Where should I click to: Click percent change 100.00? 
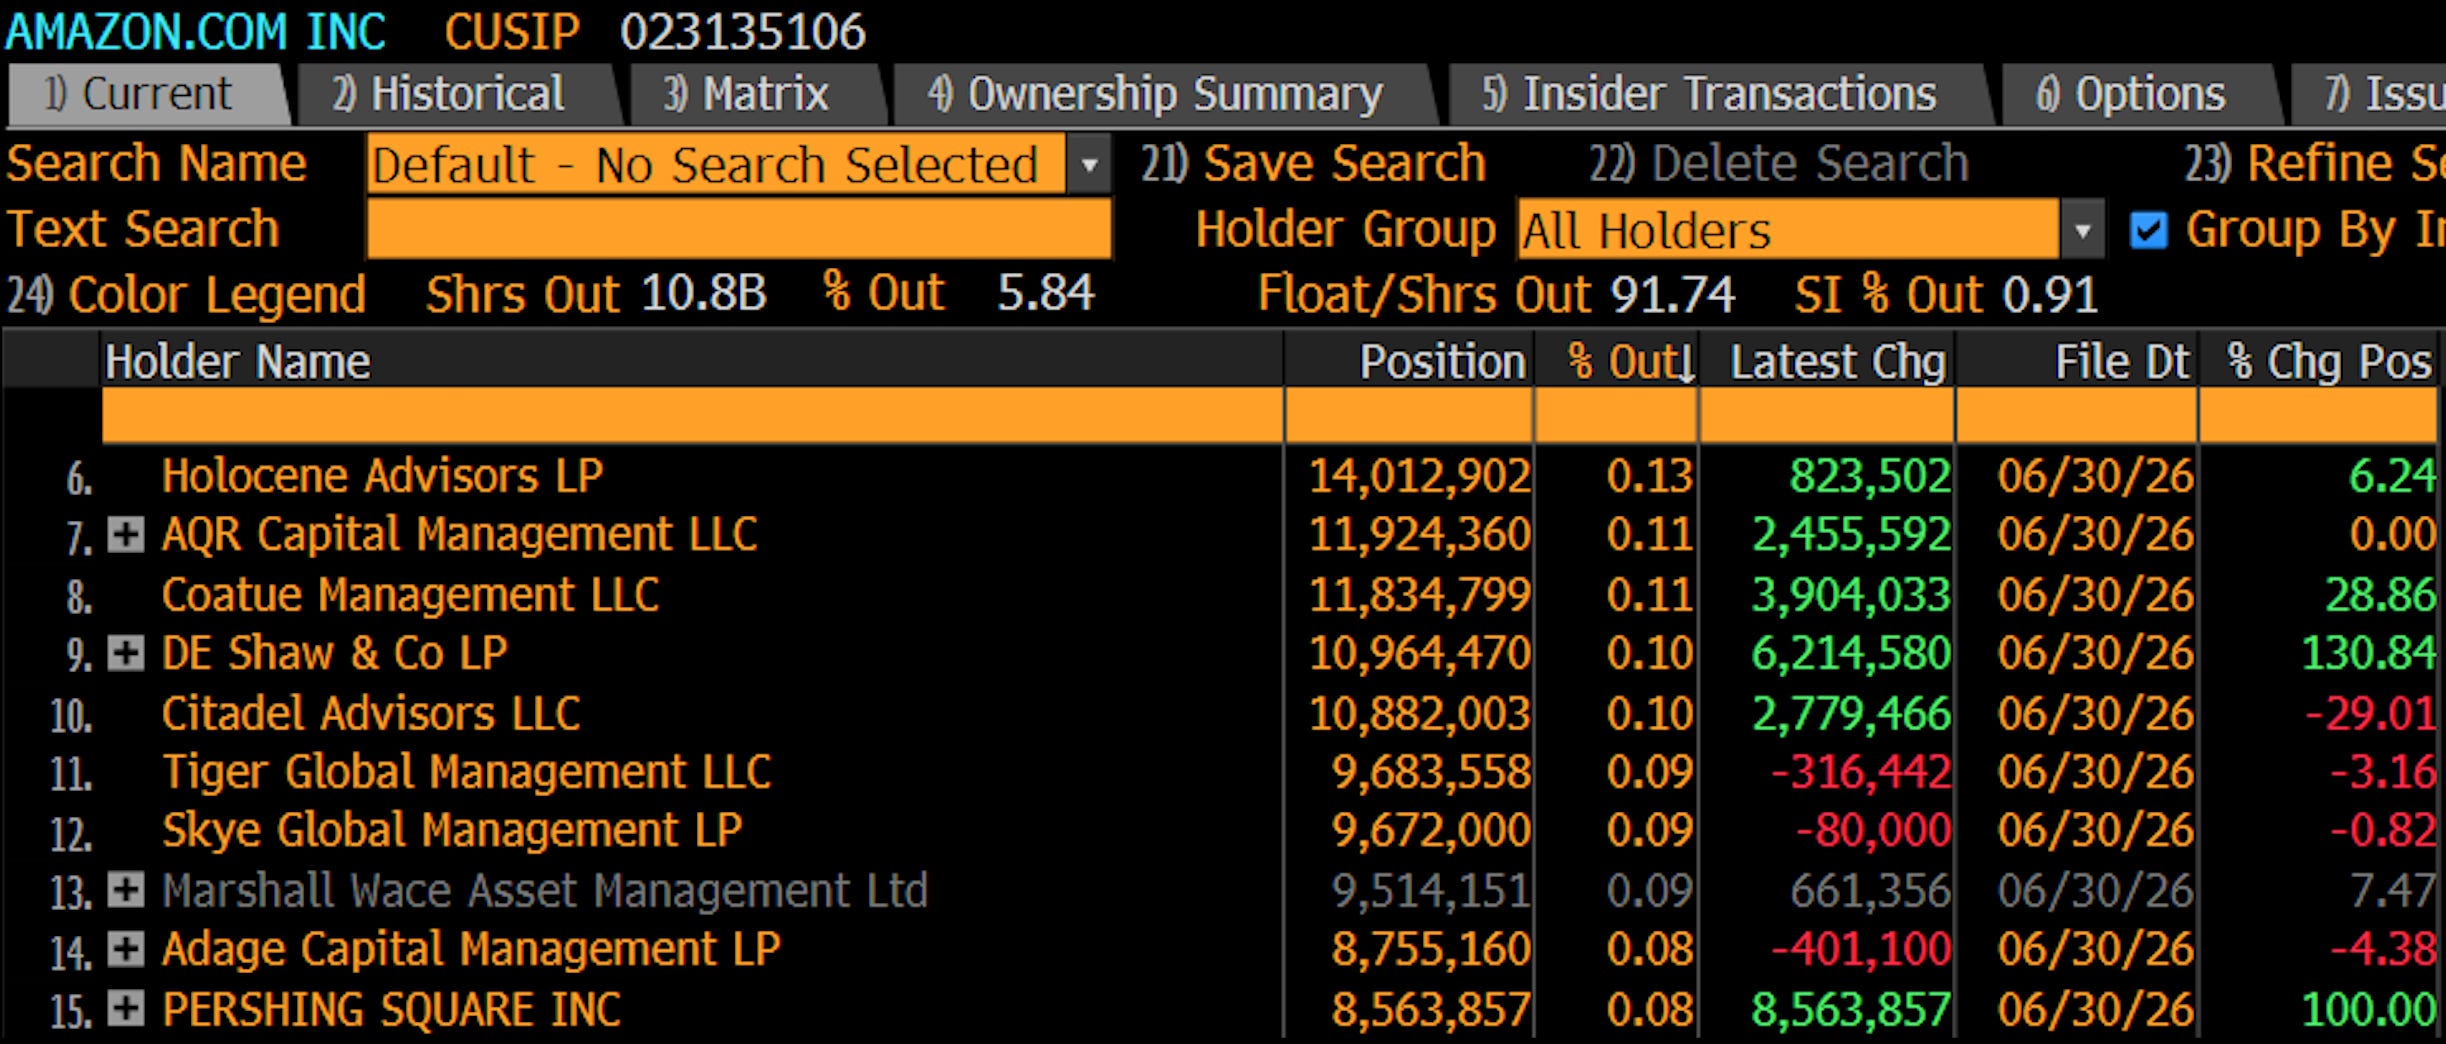2368,1009
